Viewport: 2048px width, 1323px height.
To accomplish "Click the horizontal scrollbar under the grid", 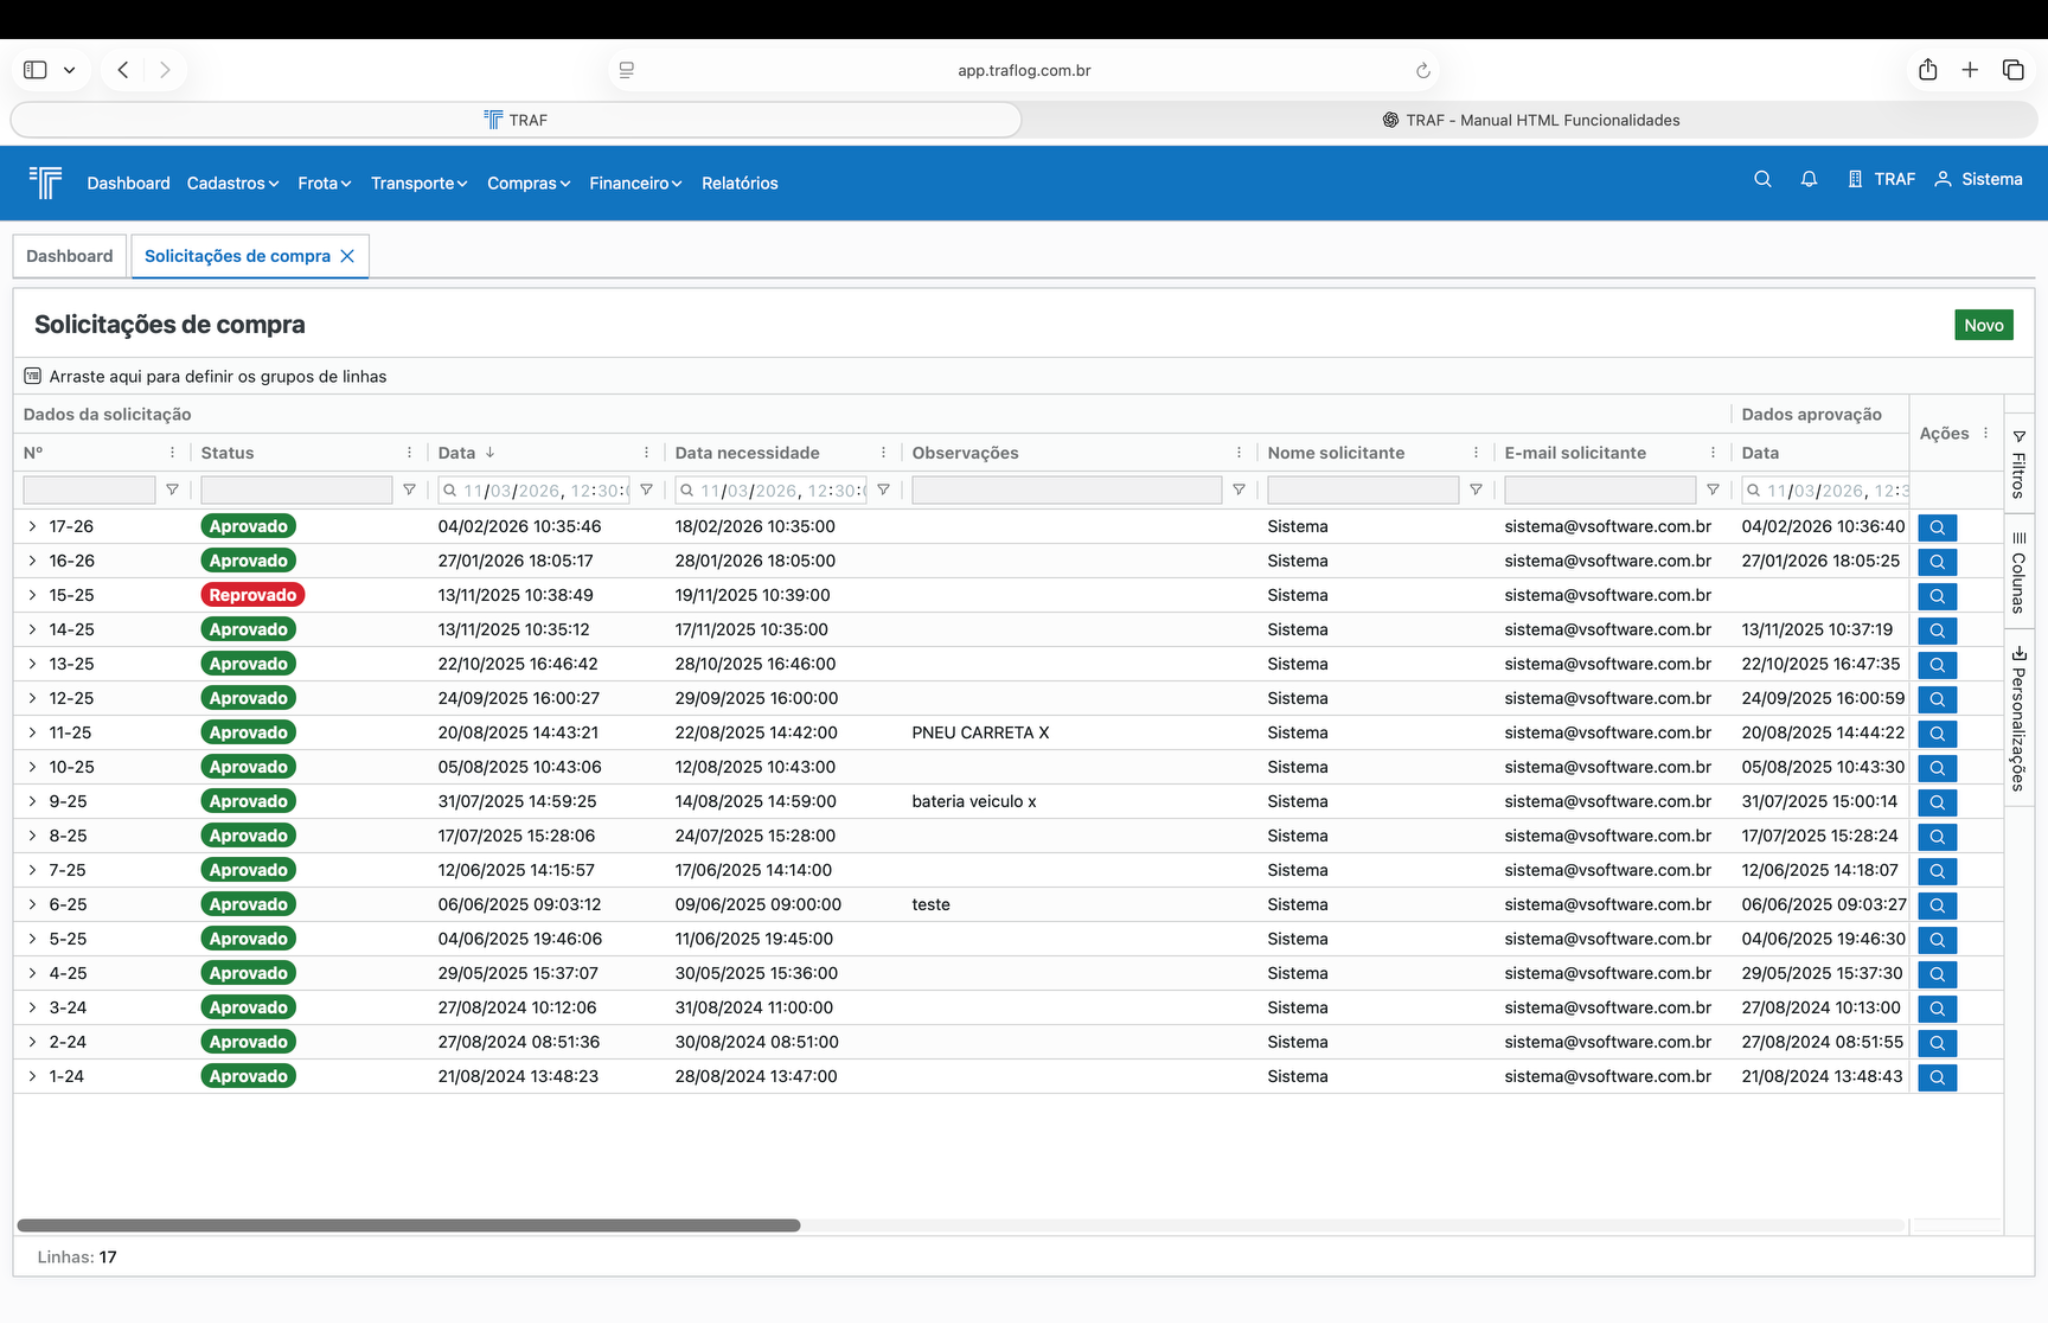I will [408, 1225].
